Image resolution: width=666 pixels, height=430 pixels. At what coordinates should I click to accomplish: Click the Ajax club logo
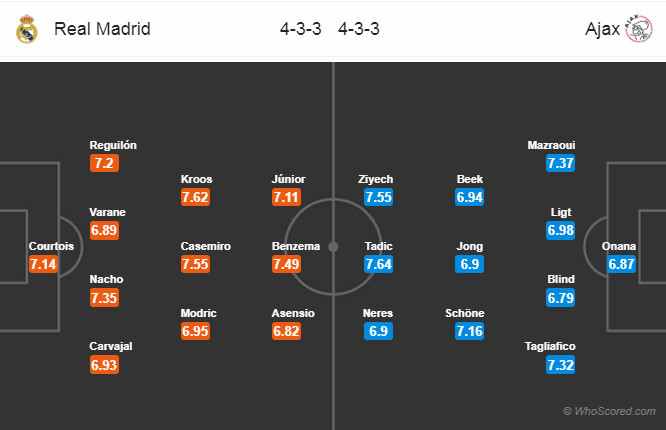tap(637, 29)
